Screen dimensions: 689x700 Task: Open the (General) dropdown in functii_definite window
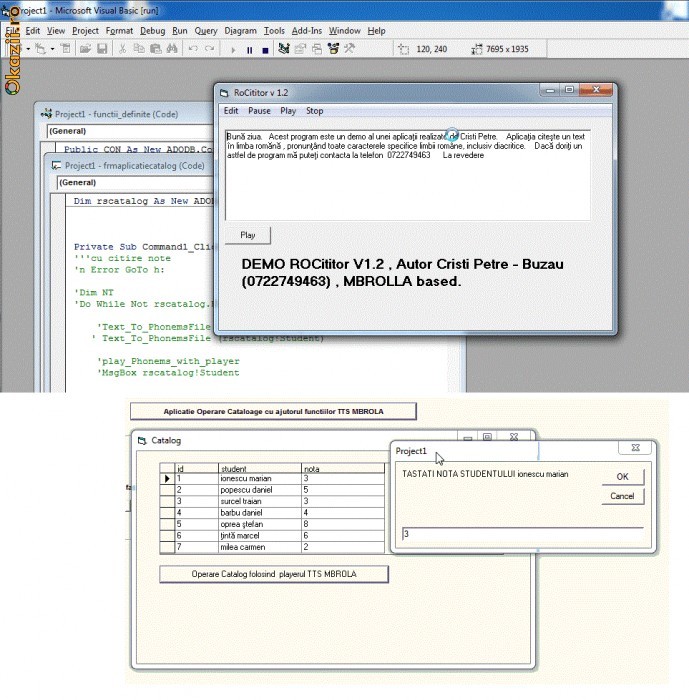click(x=129, y=131)
